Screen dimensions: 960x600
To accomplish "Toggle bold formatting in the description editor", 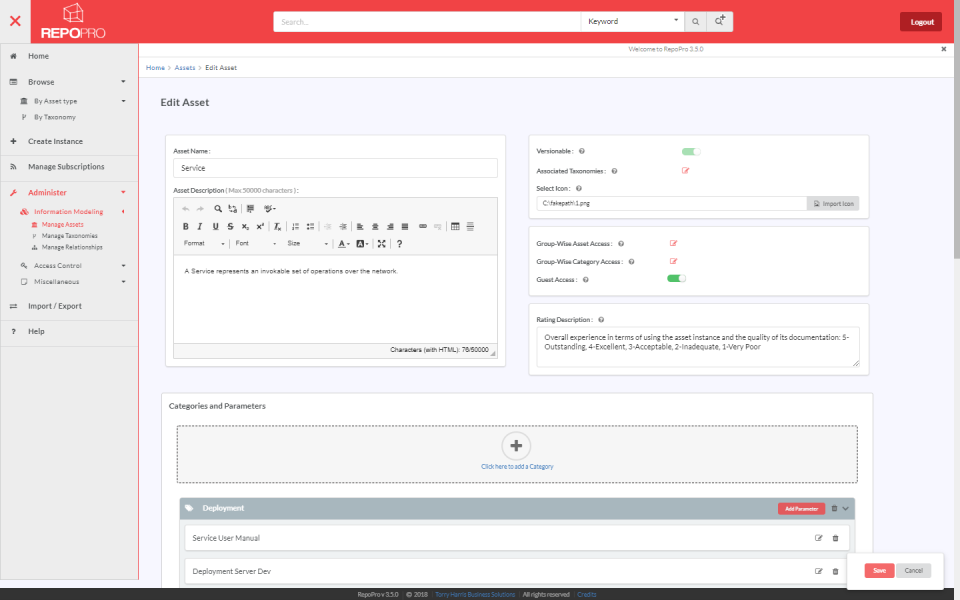I will point(185,226).
